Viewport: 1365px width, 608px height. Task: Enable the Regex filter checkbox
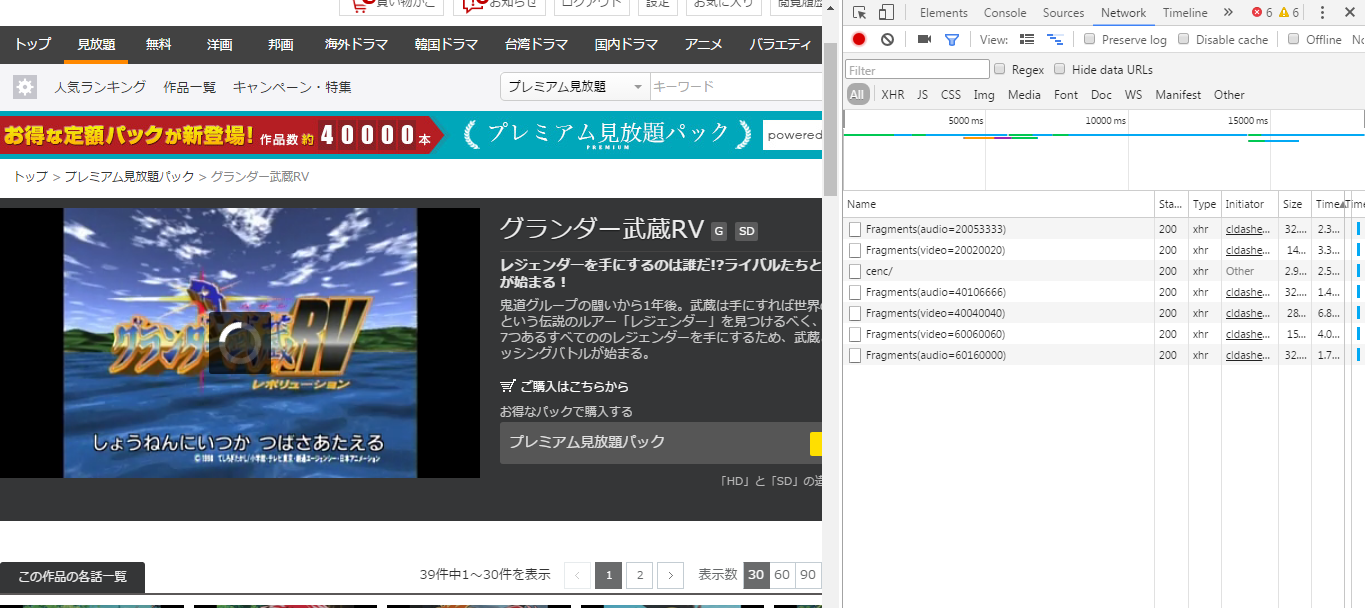point(1000,69)
